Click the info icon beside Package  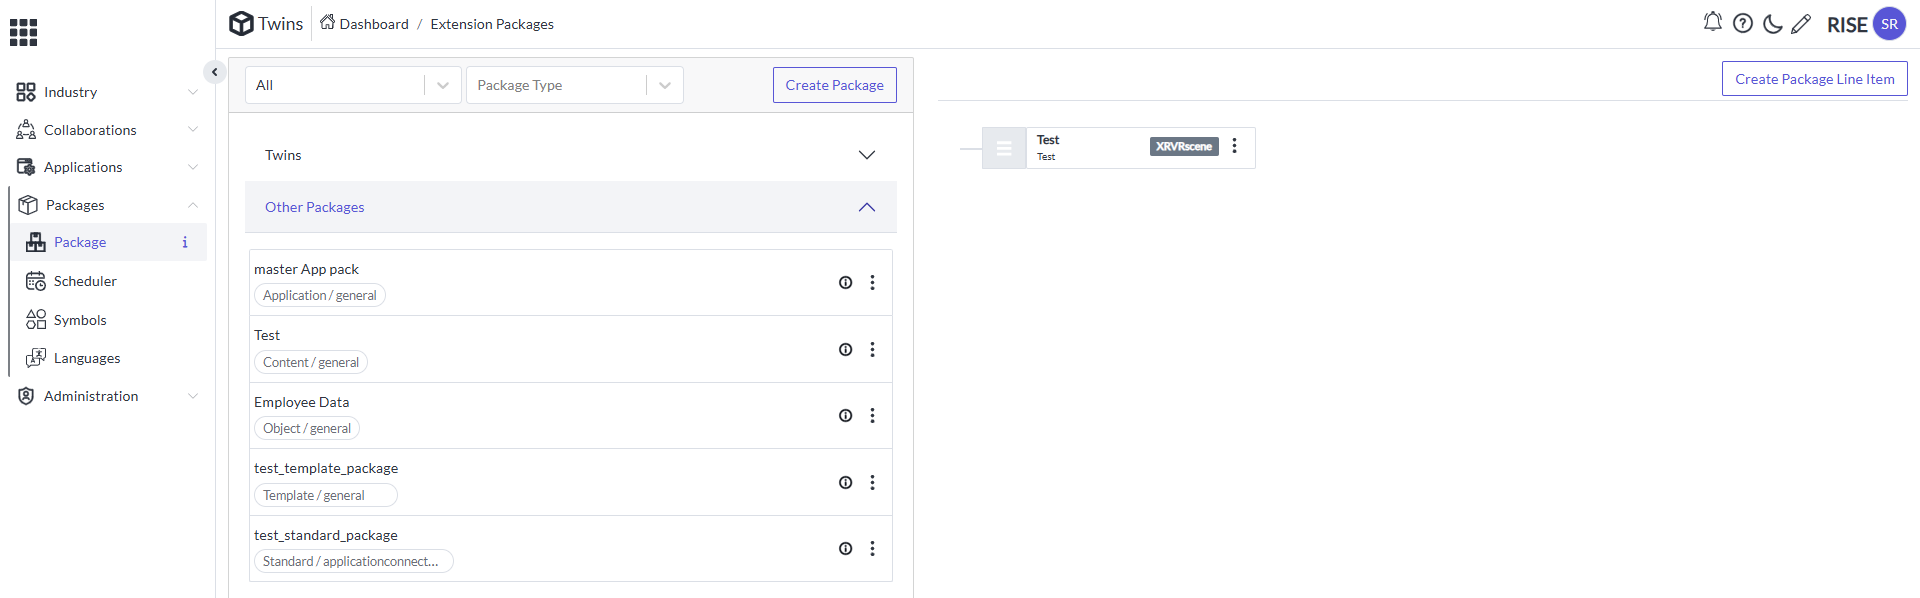185,242
